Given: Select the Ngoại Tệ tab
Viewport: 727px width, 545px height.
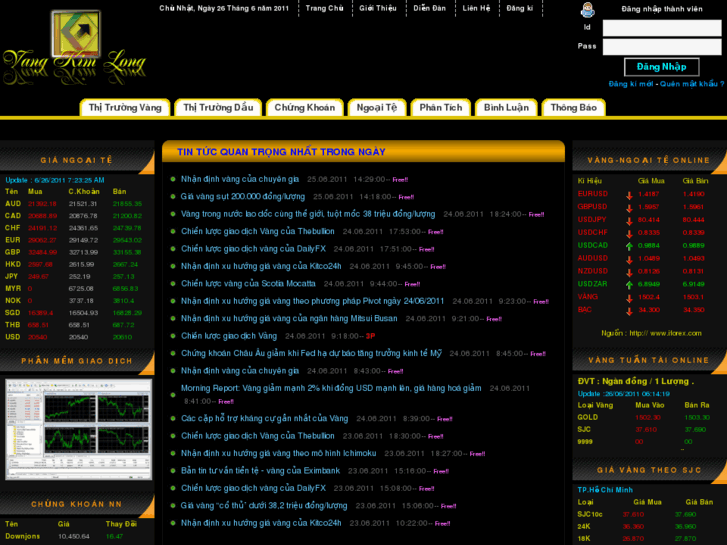Looking at the screenshot, I should tap(377, 108).
